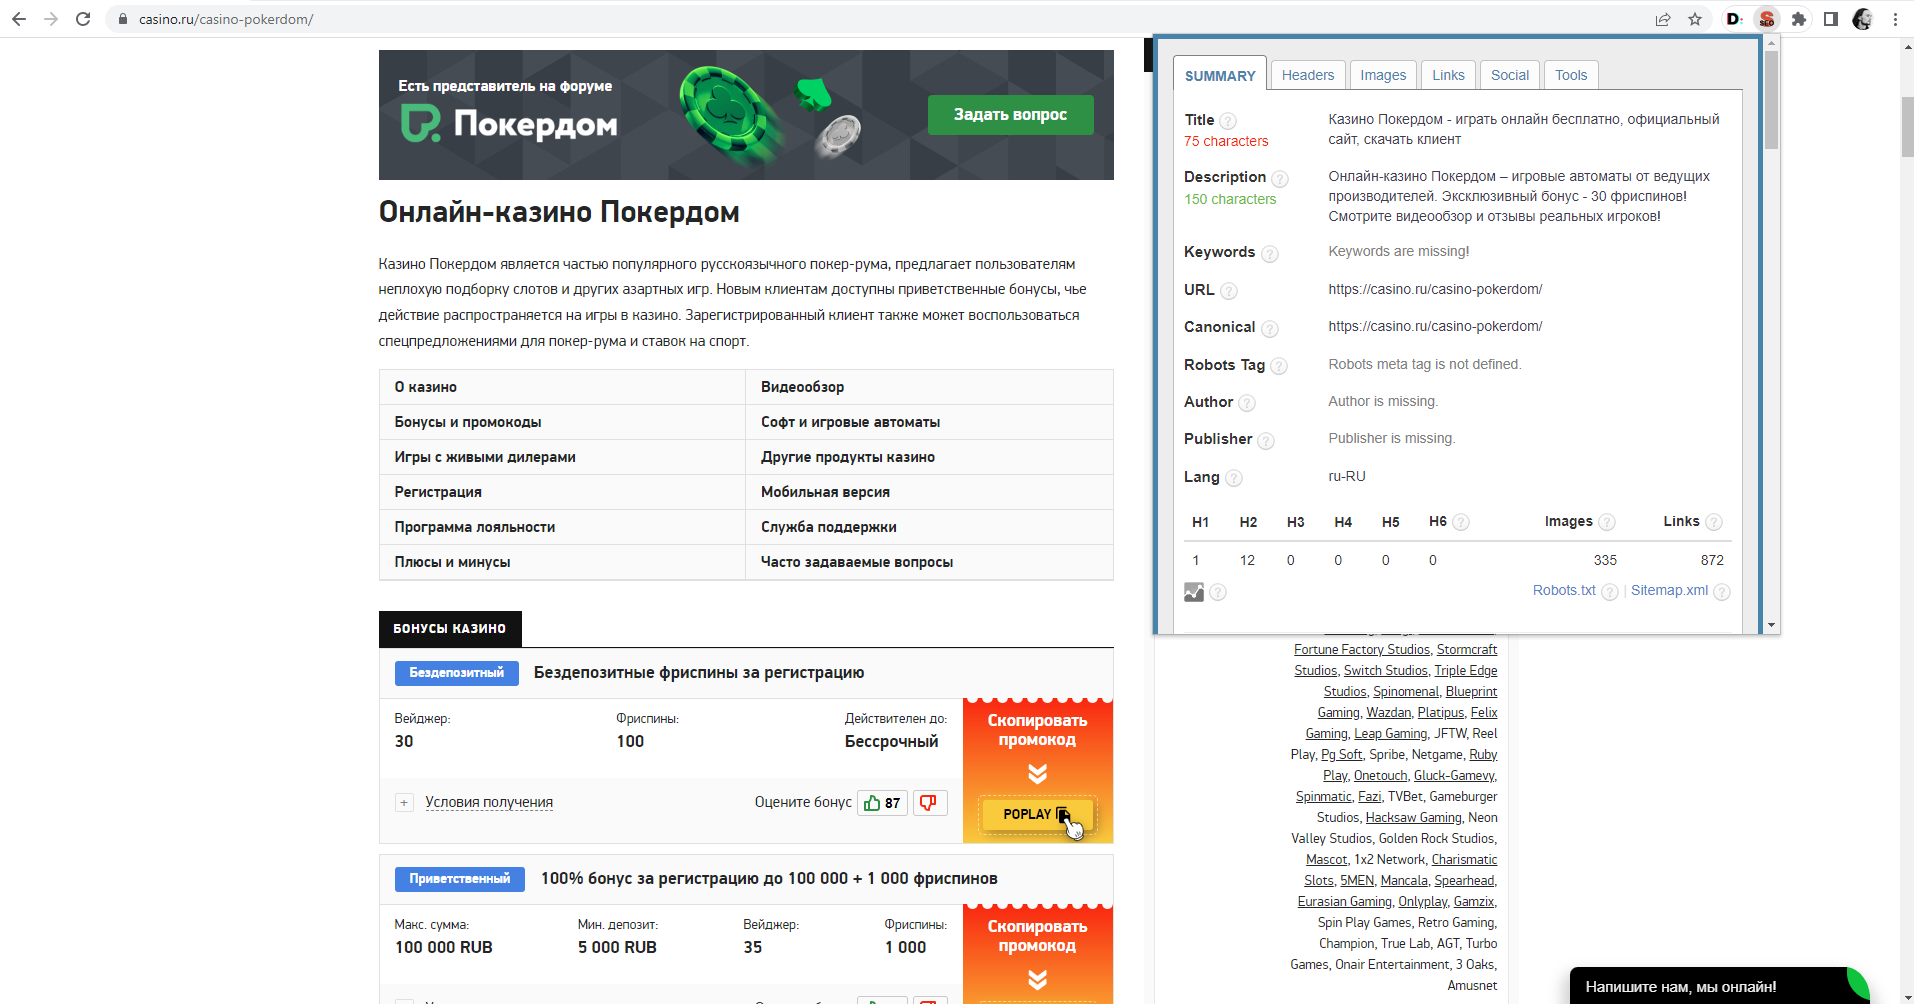The height and width of the screenshot is (1004, 1914).
Task: Open the Напишите нам, мы онлайн chat widget
Action: coord(1718,986)
